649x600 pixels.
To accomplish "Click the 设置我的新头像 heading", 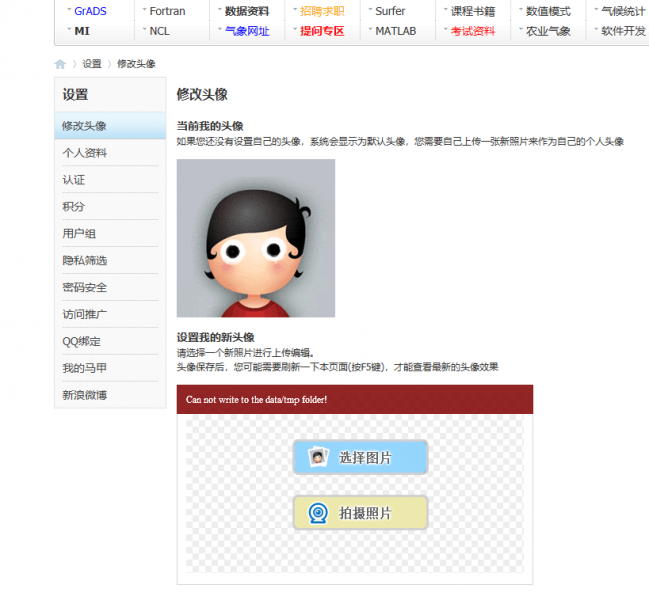I will [216, 337].
